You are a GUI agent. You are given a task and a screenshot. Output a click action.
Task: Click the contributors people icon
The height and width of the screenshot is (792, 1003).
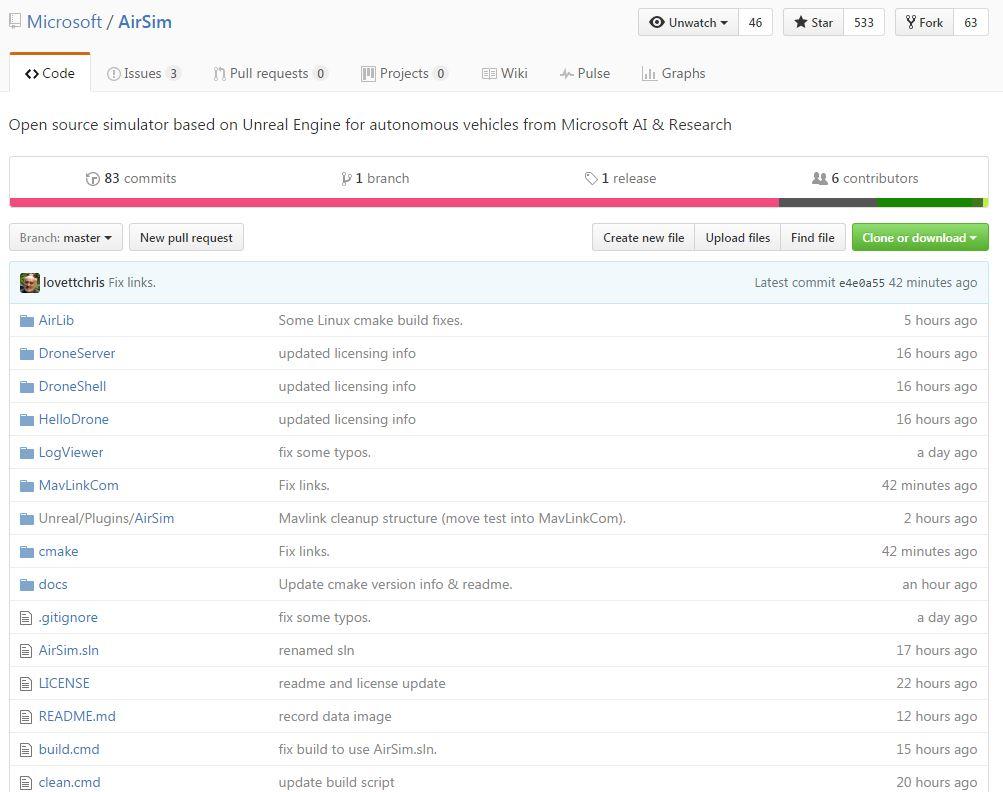point(820,179)
